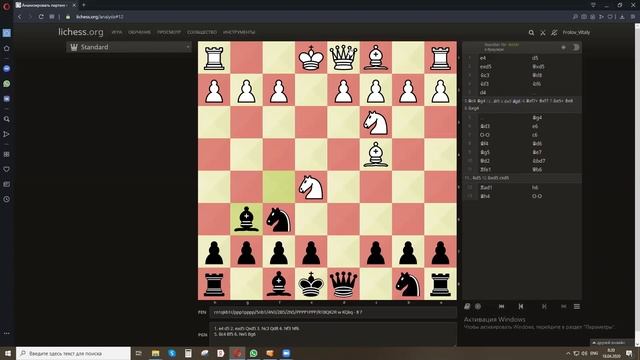The image size is (640, 360).
Task: Open sidebar player flow icon
Action: (7, 134)
